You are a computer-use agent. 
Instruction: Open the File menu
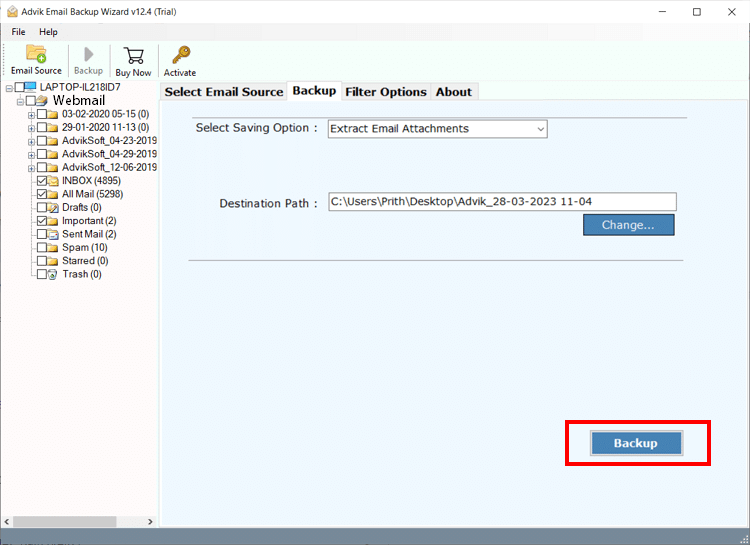tap(18, 32)
